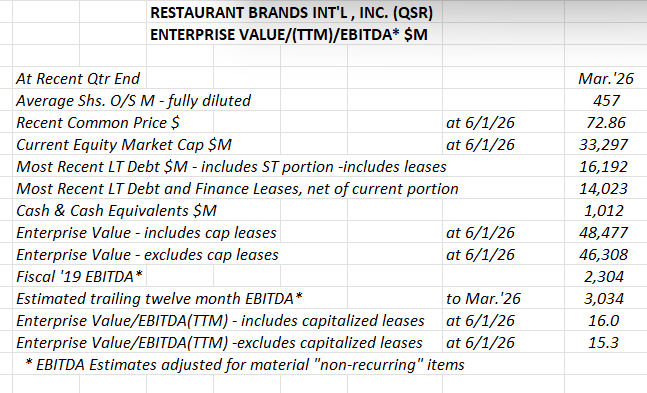Select the 'Recent Common Price $' label cell
The image size is (647, 393).
pyautogui.click(x=98, y=123)
